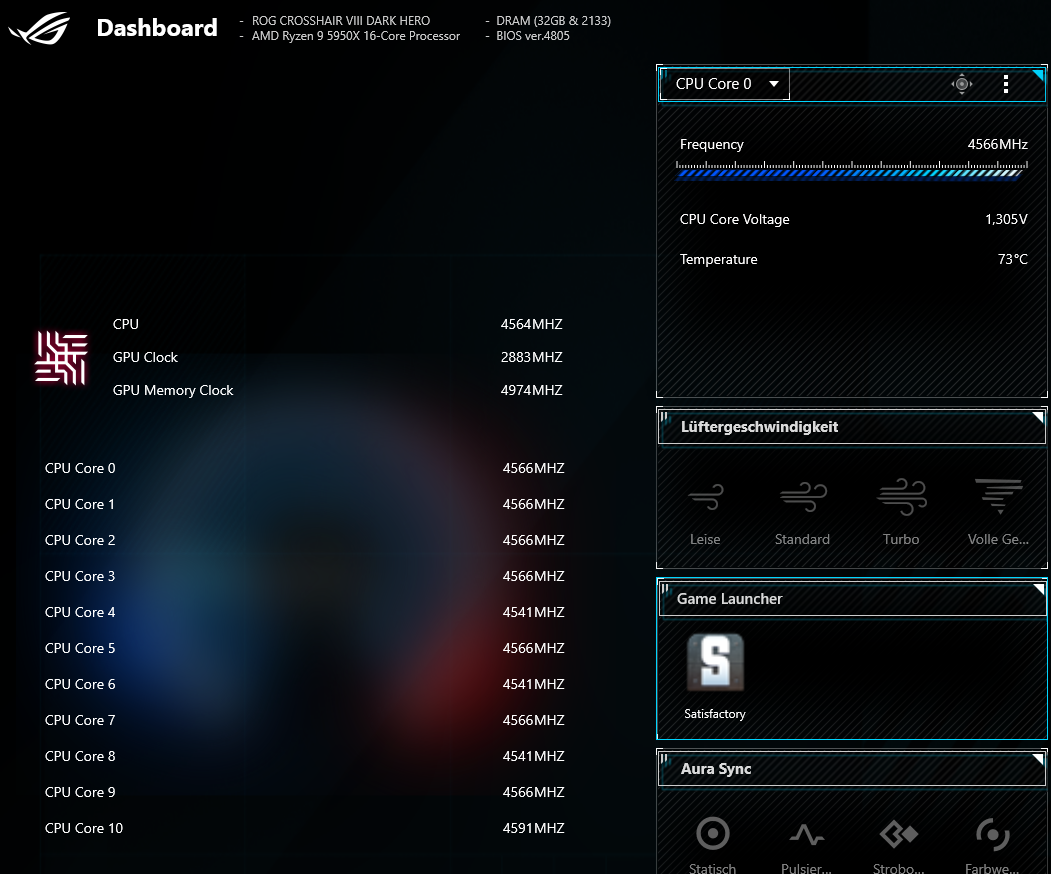Image resolution: width=1051 pixels, height=874 pixels.
Task: Open the three-dot menu in CPU panel
Action: pos(1005,84)
